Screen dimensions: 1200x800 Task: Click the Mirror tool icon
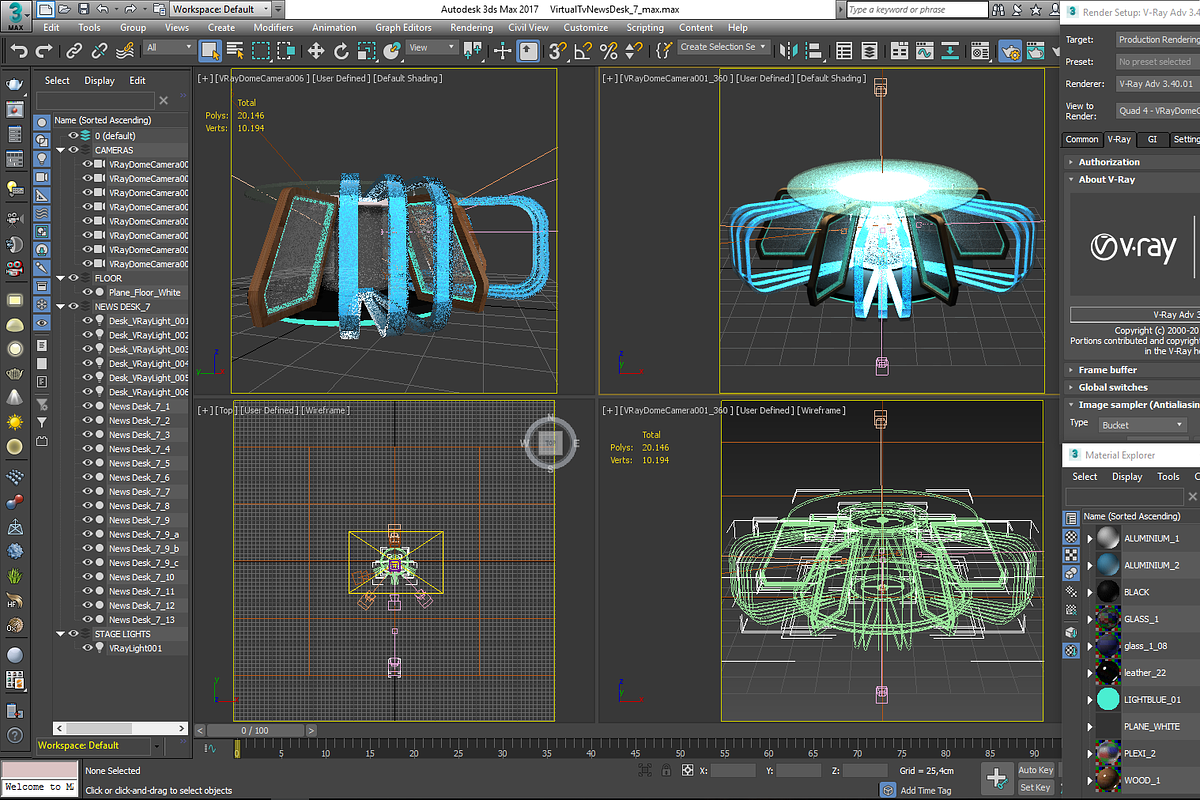(x=789, y=50)
